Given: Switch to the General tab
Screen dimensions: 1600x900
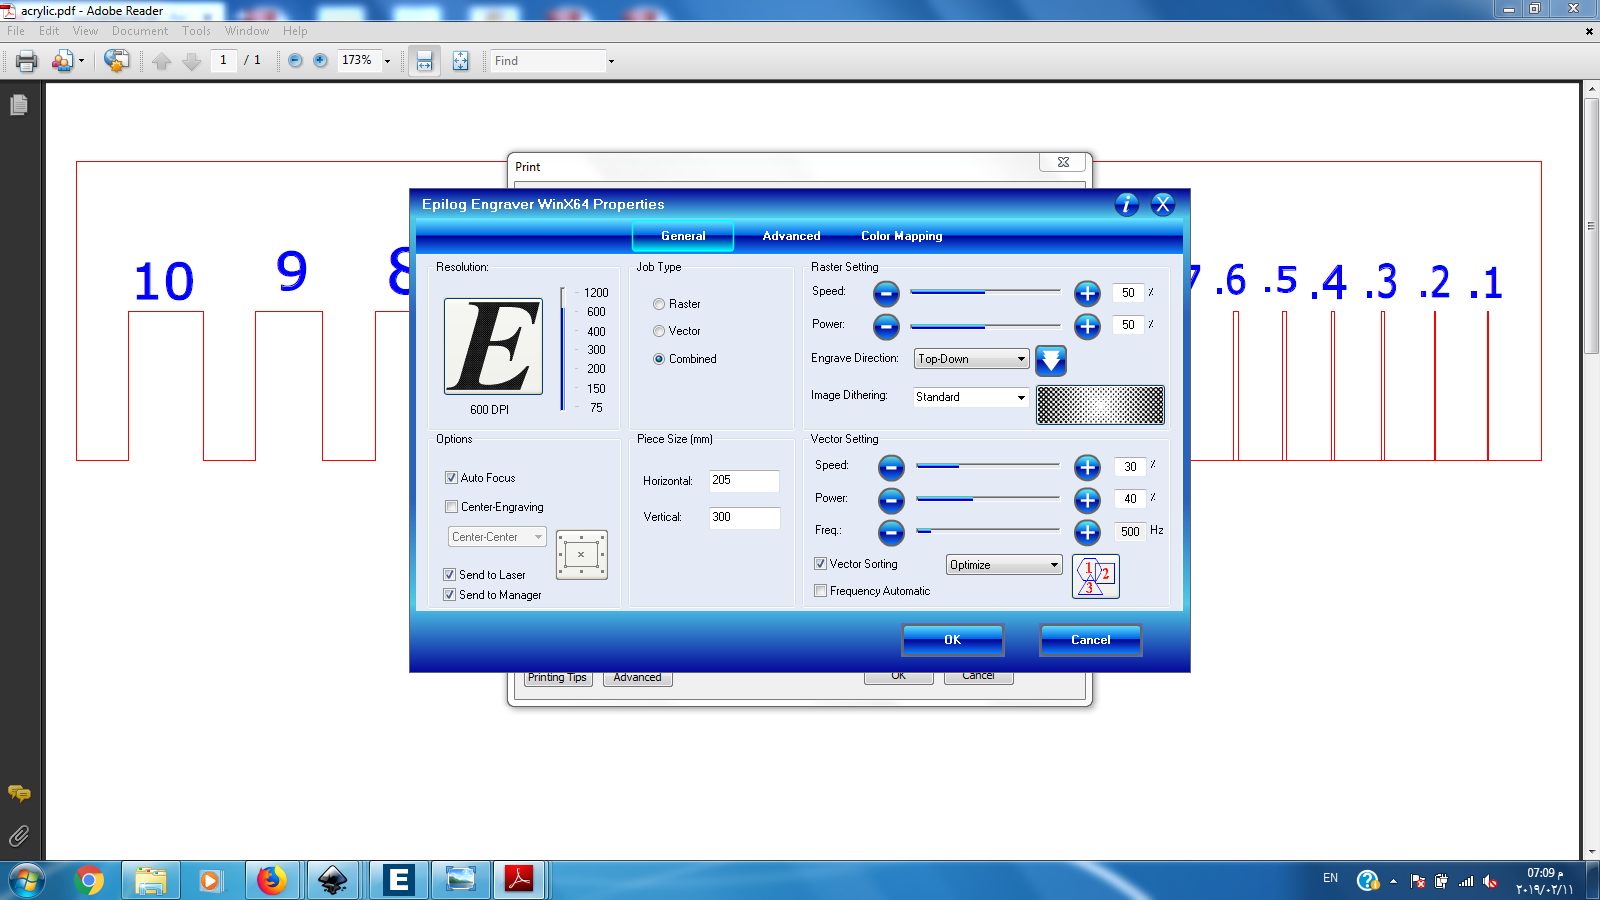Looking at the screenshot, I should coord(683,236).
